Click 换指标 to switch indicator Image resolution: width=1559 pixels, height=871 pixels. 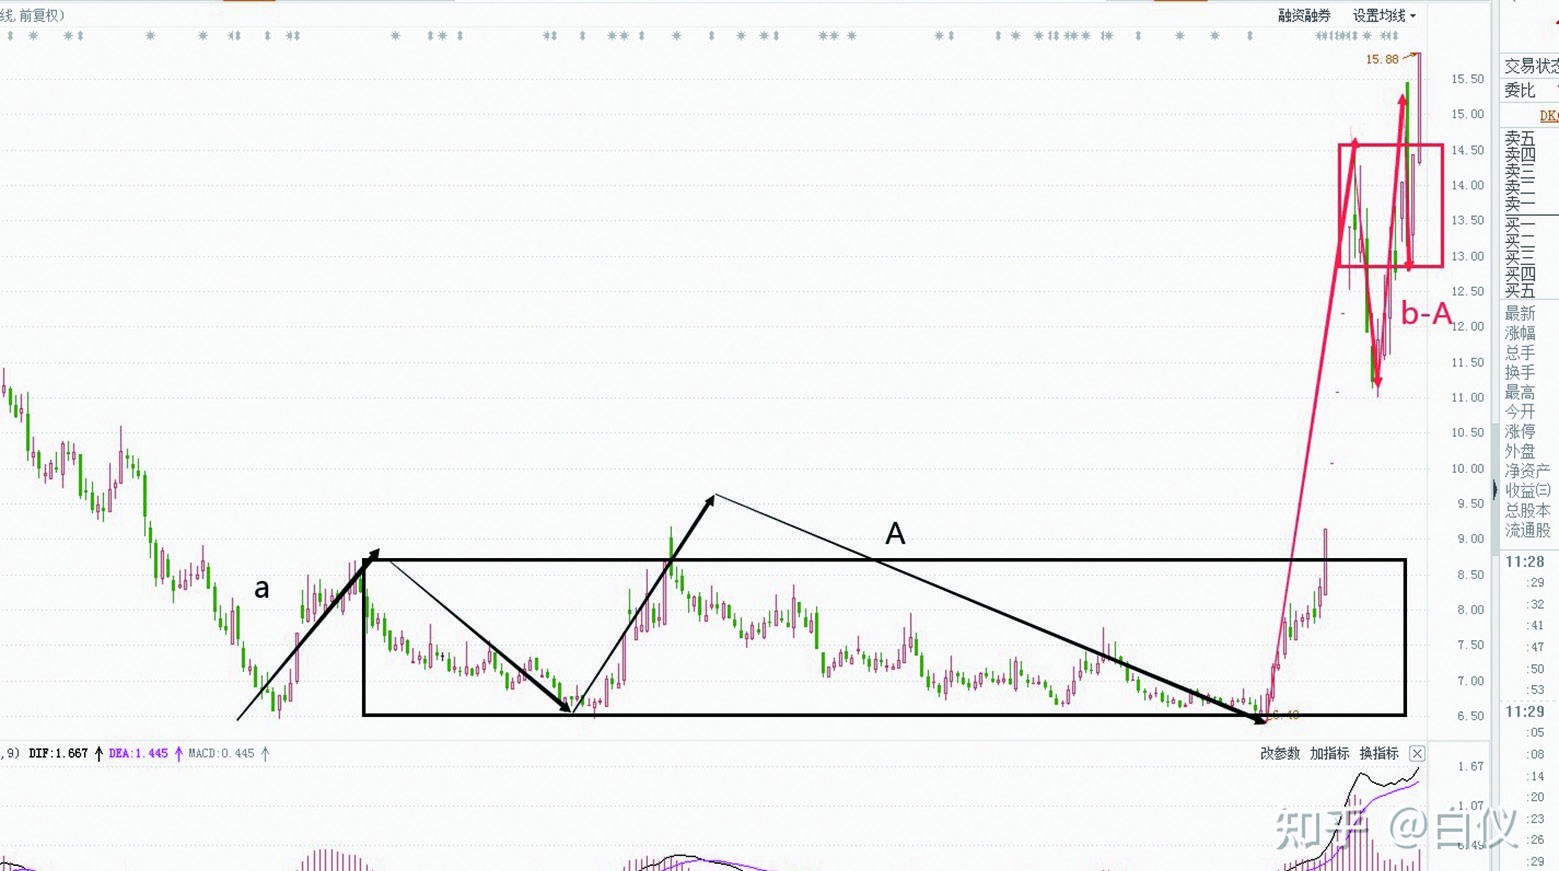1378,753
